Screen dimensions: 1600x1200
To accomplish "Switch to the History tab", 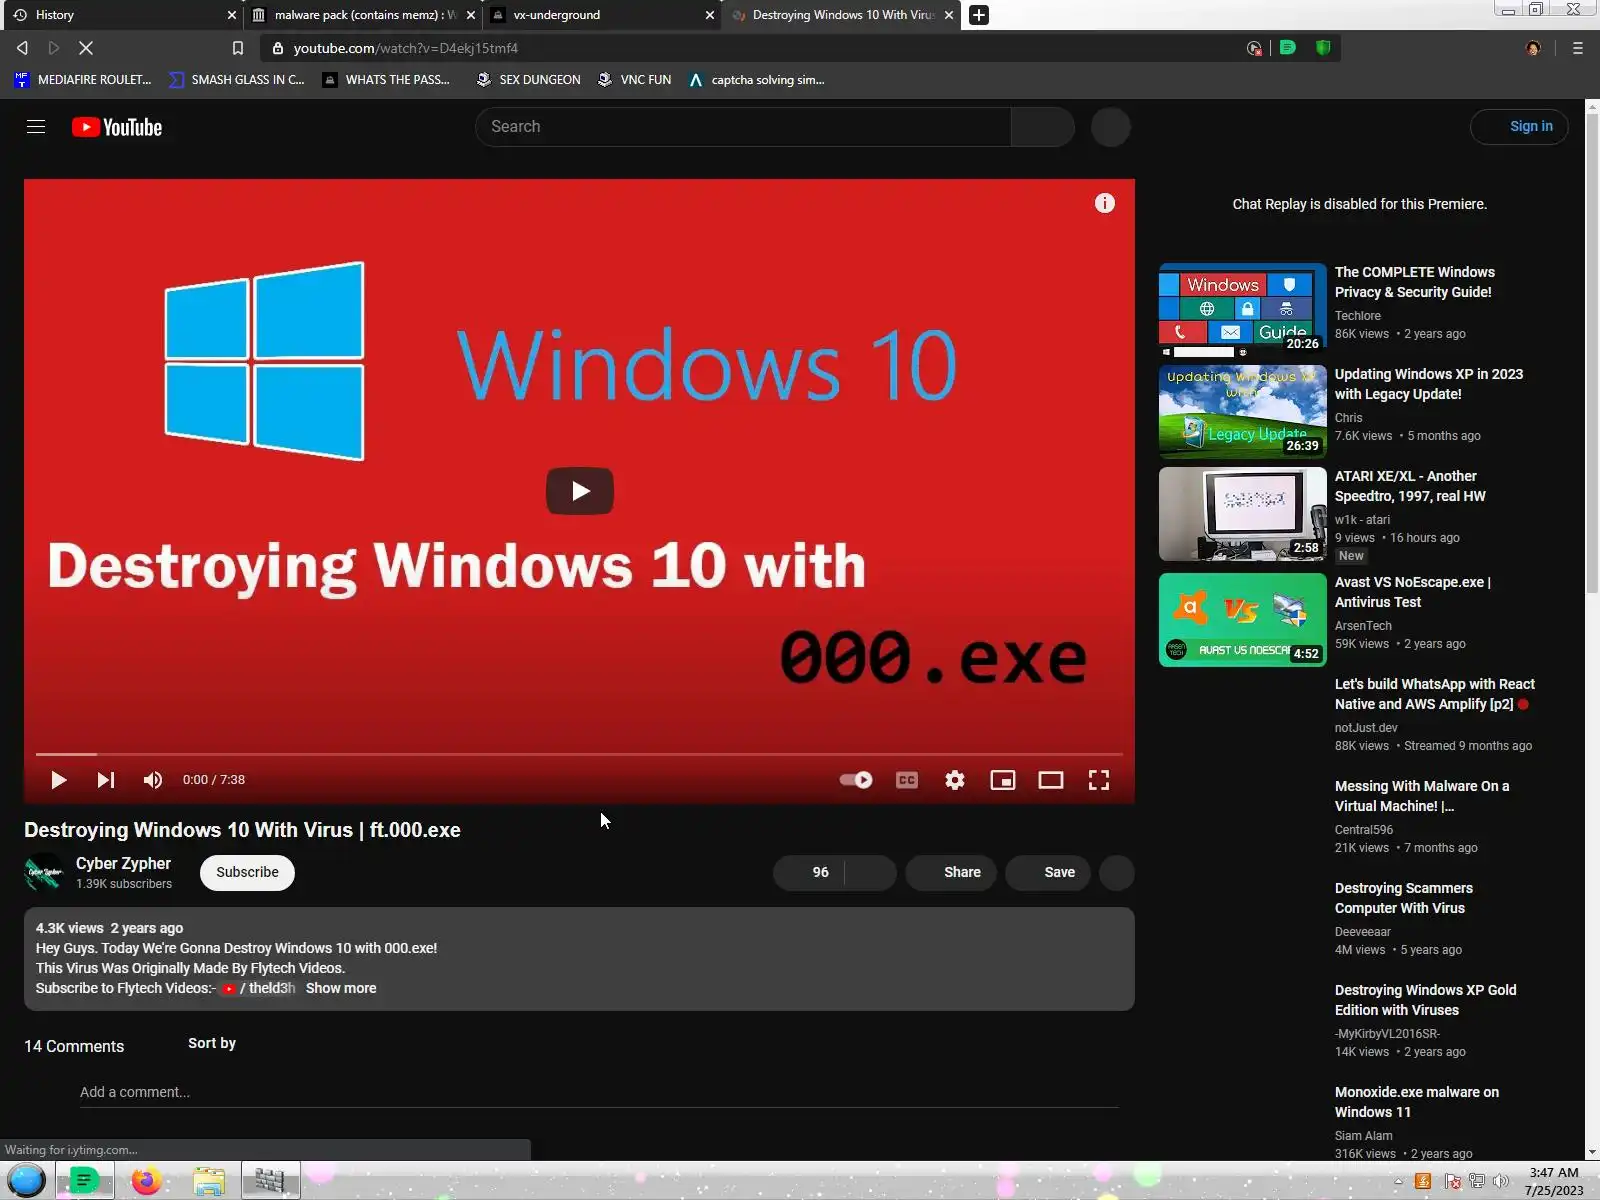I will [120, 15].
